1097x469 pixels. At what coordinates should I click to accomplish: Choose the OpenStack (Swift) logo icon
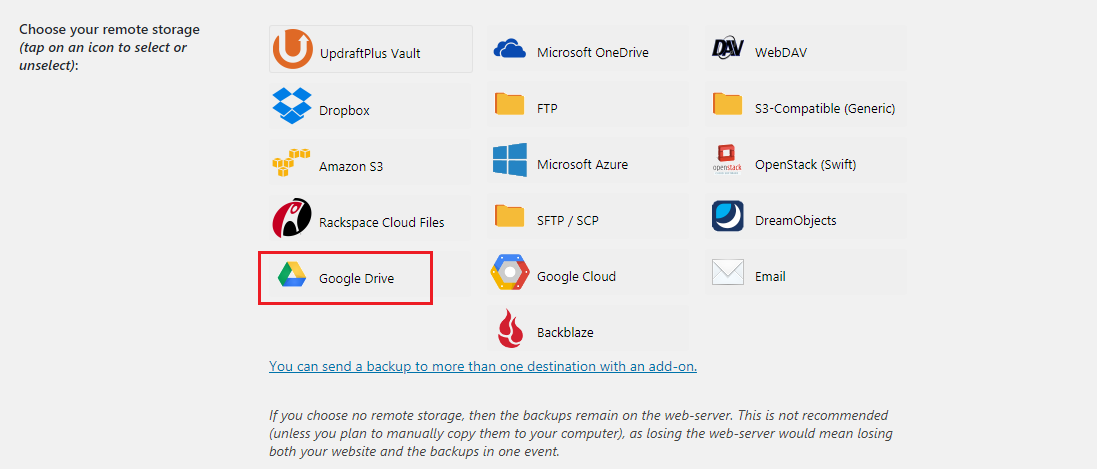click(x=728, y=160)
